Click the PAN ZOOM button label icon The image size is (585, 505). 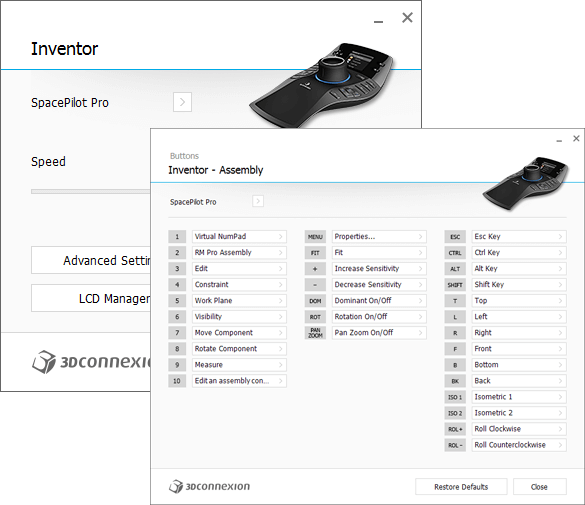(x=315, y=333)
